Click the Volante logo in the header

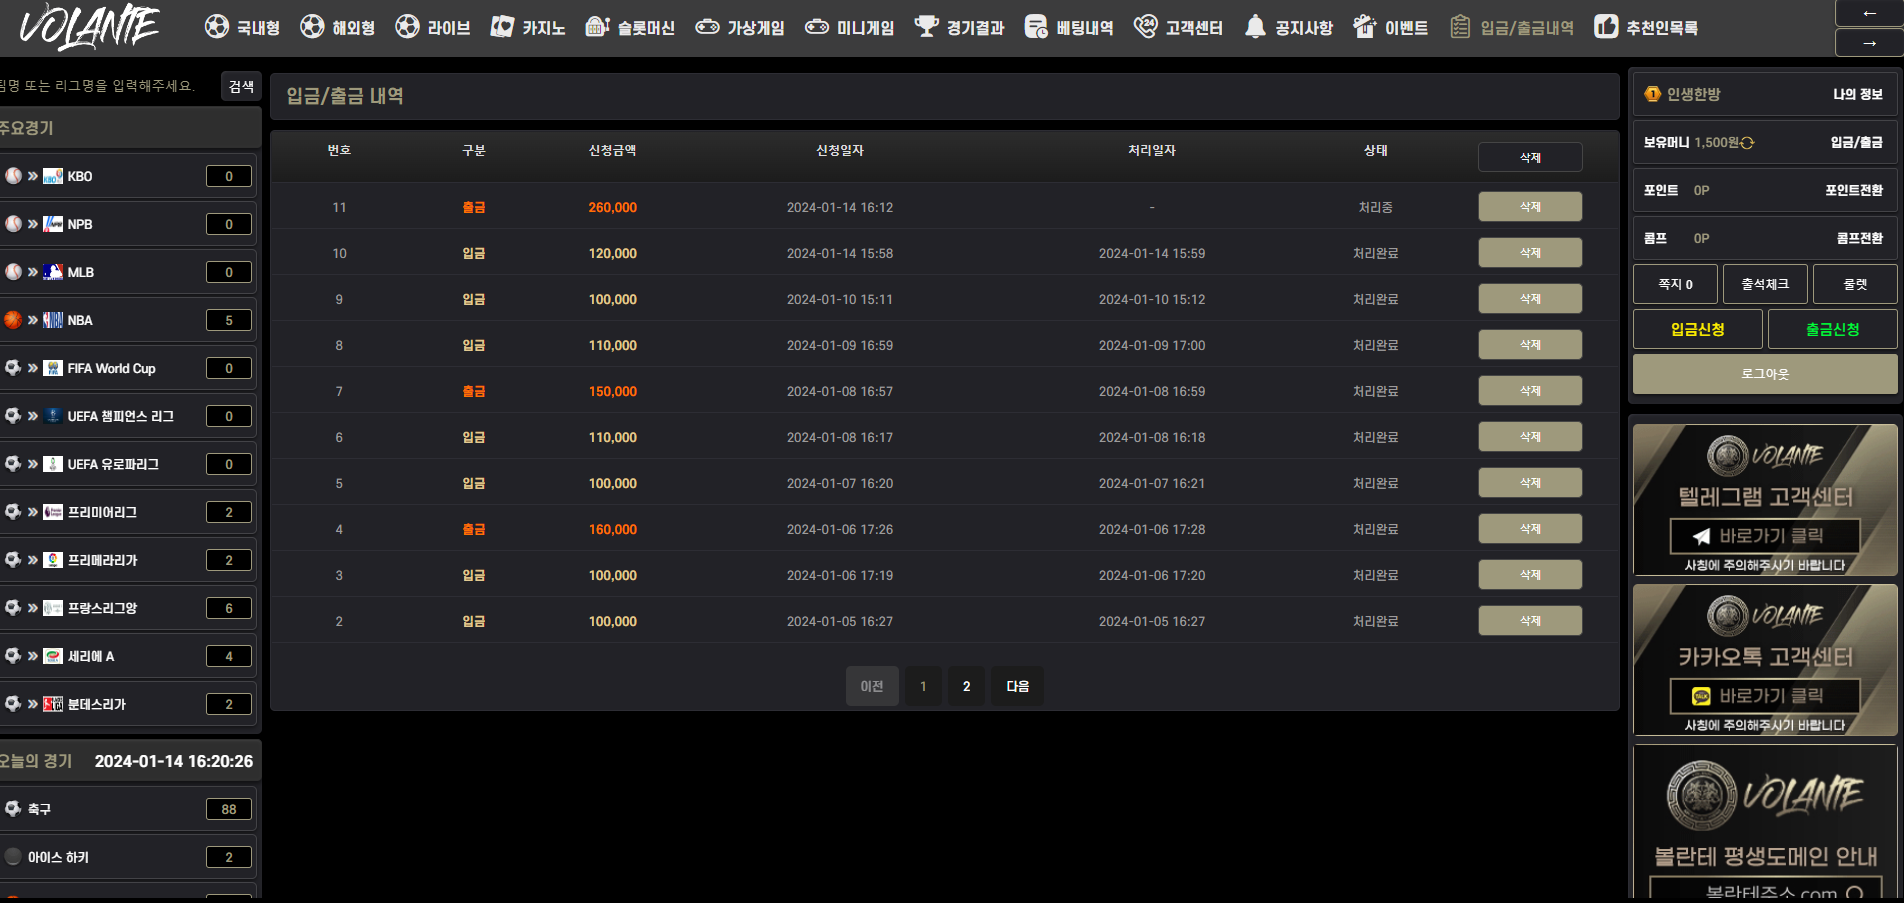click(89, 27)
